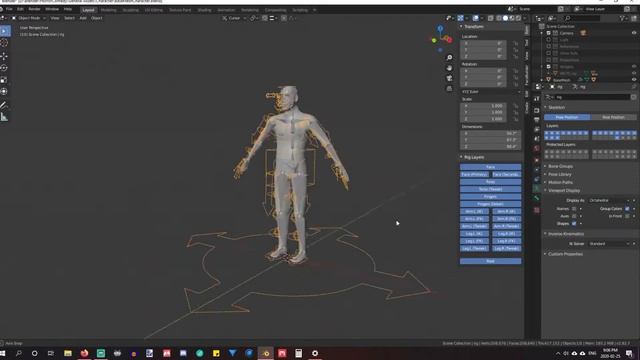Select the Cursor tool in toolbar

click(x=4, y=43)
